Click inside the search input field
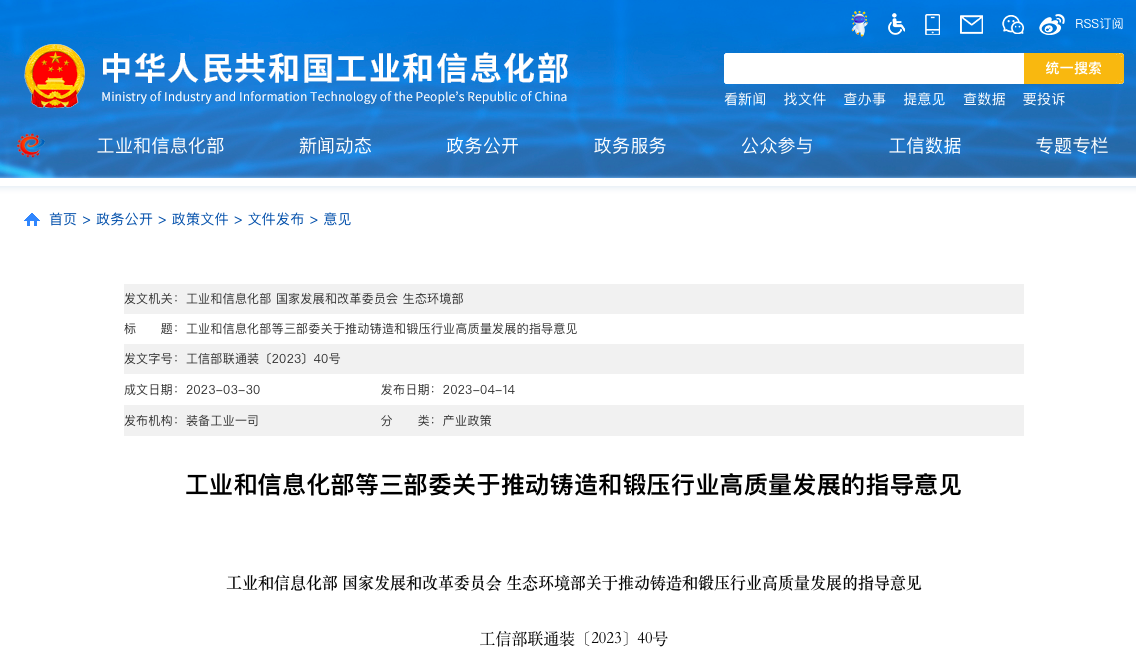Image resolution: width=1136 pixels, height=668 pixels. 873,68
